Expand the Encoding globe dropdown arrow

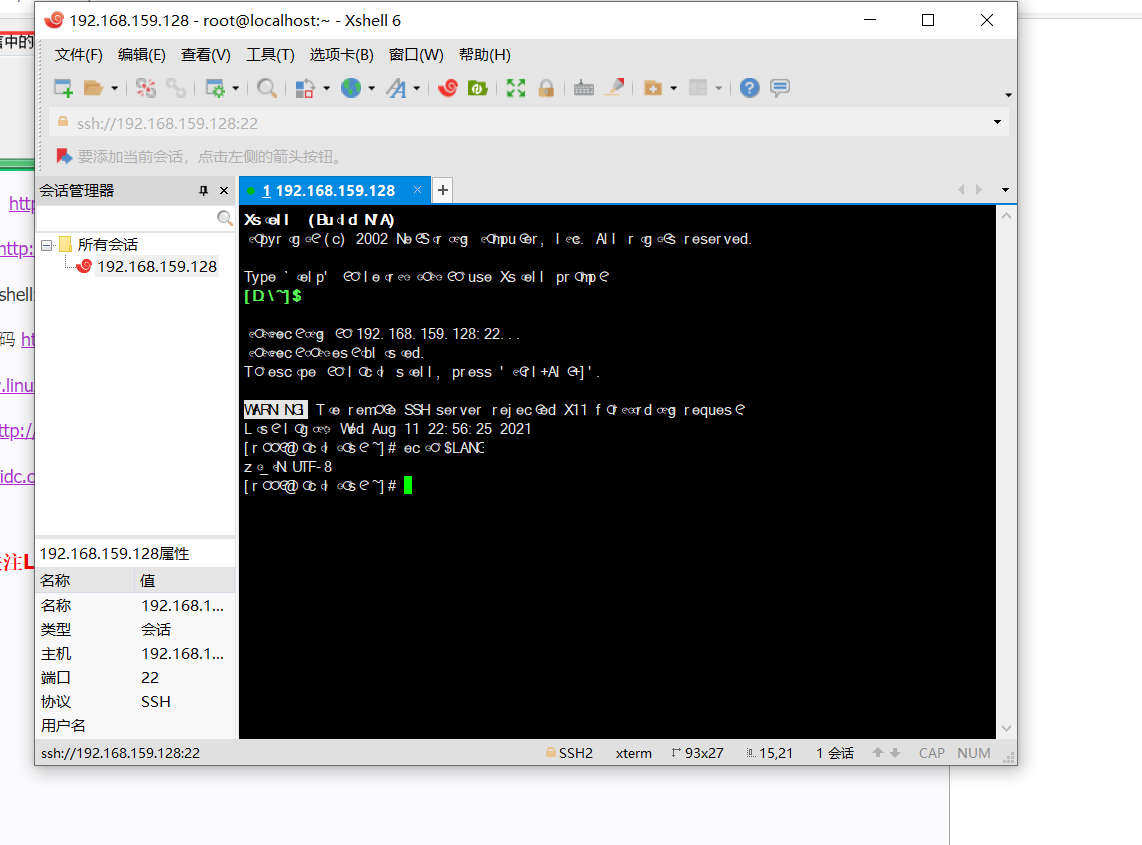[x=371, y=89]
